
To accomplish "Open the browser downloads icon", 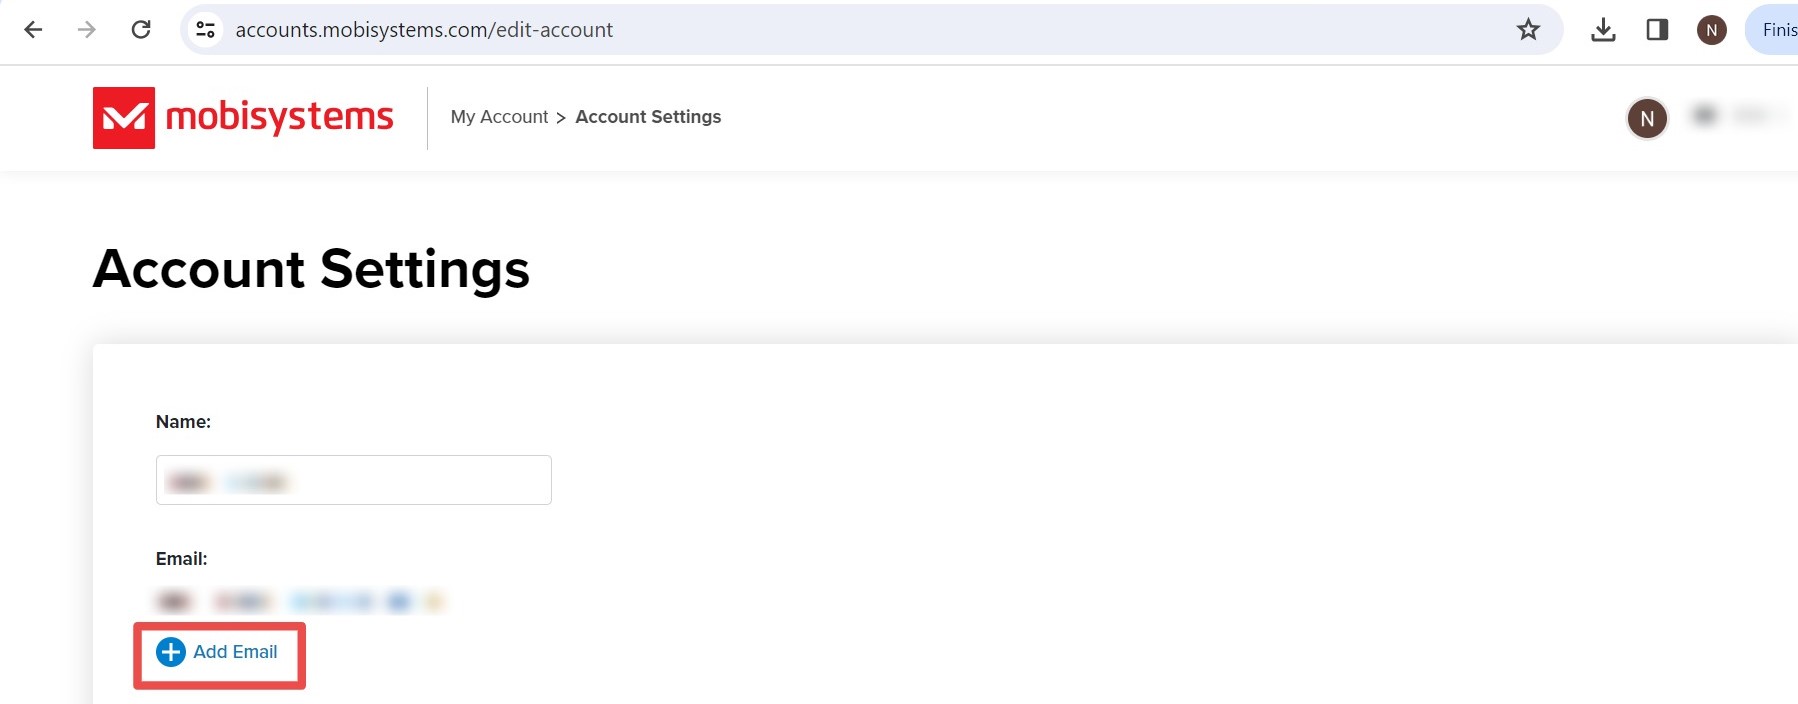I will [1602, 30].
